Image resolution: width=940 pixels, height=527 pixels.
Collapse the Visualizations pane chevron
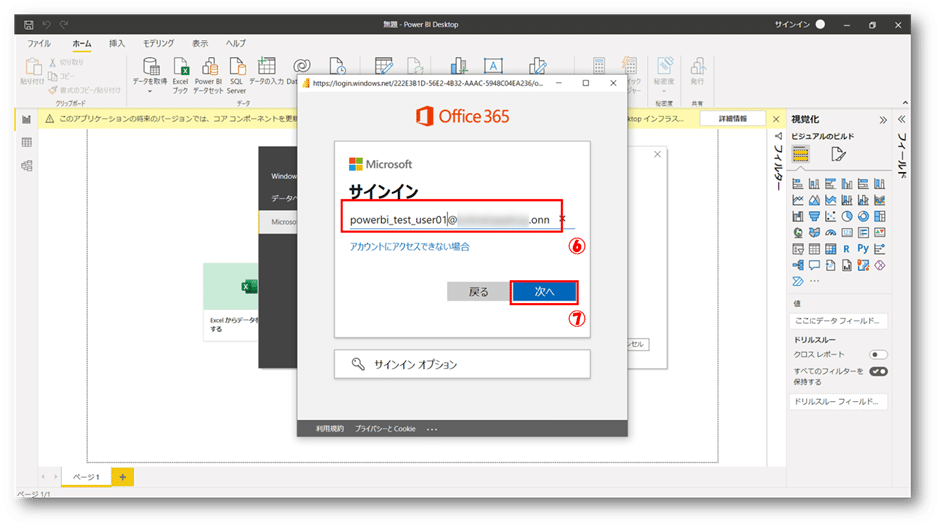click(882, 120)
